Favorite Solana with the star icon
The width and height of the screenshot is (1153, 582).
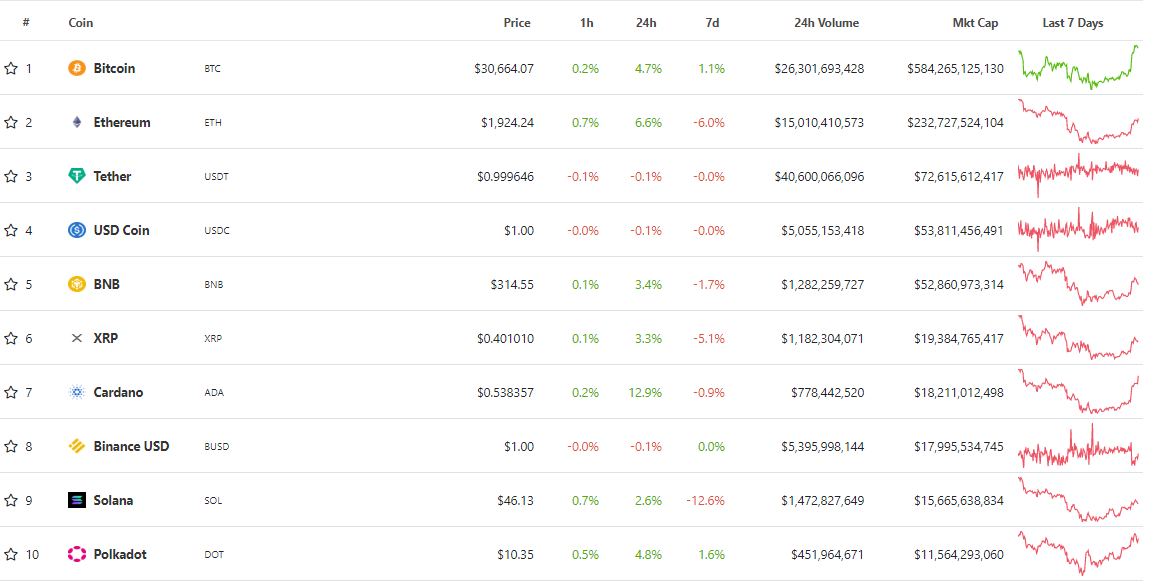pyautogui.click(x=11, y=500)
